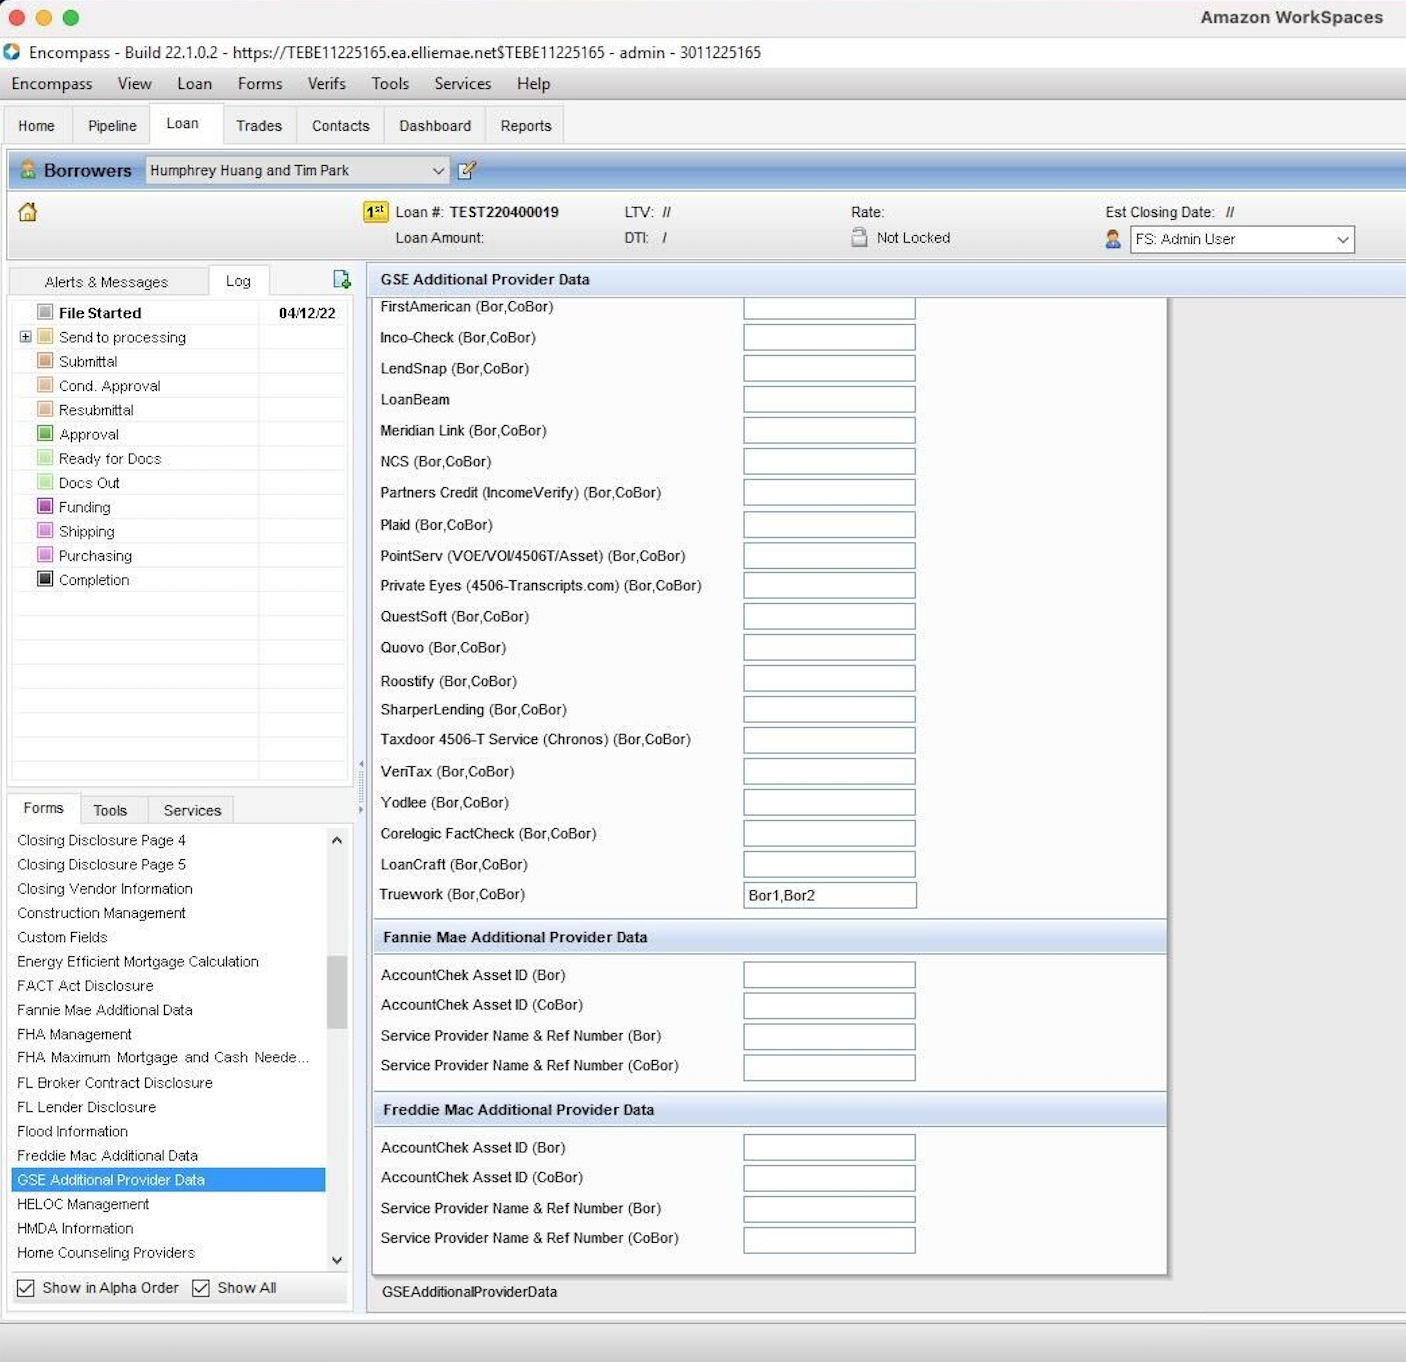Screen dimensions: 1406x1362
Task: Click the file starter user icon
Action: [x=1113, y=239]
